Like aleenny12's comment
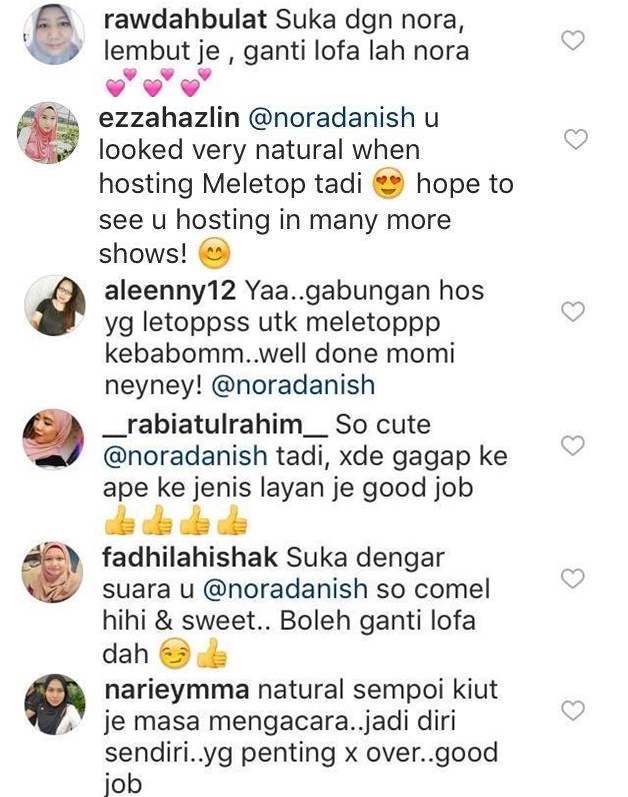Image resolution: width=628 pixels, height=797 pixels. pyautogui.click(x=573, y=311)
